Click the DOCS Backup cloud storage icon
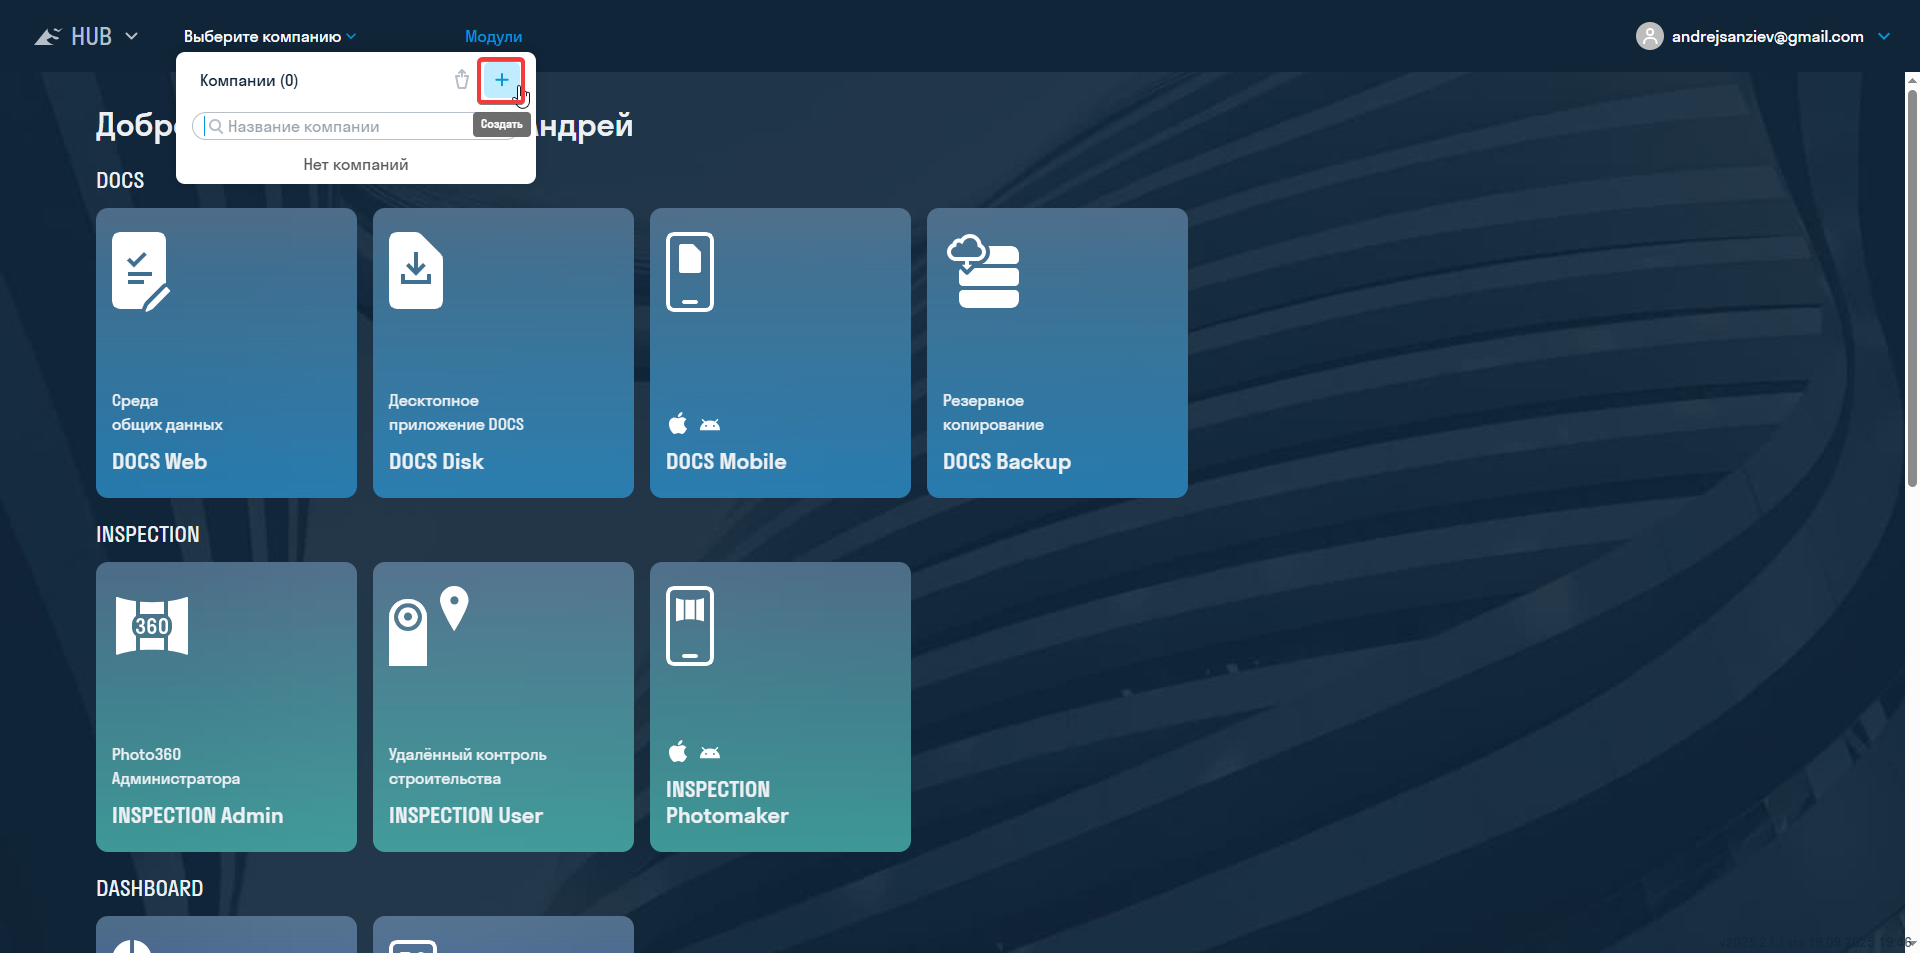The width and height of the screenshot is (1920, 953). (x=983, y=272)
